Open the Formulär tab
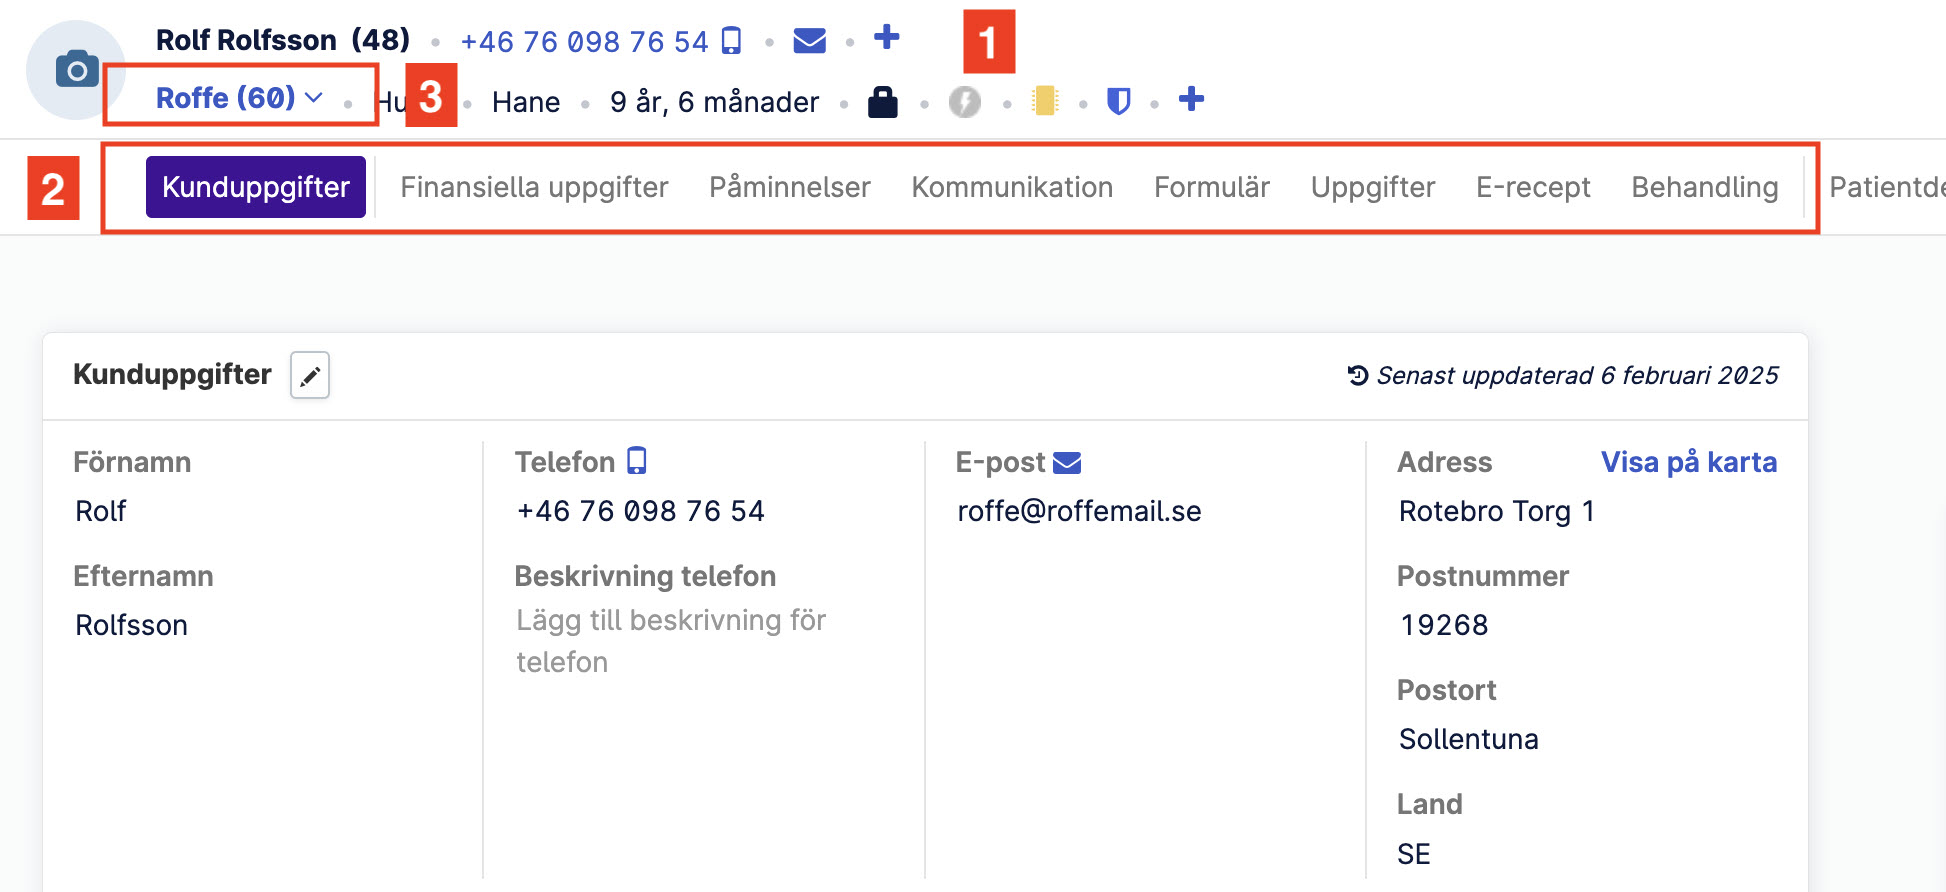The image size is (1946, 892). pyautogui.click(x=1212, y=187)
